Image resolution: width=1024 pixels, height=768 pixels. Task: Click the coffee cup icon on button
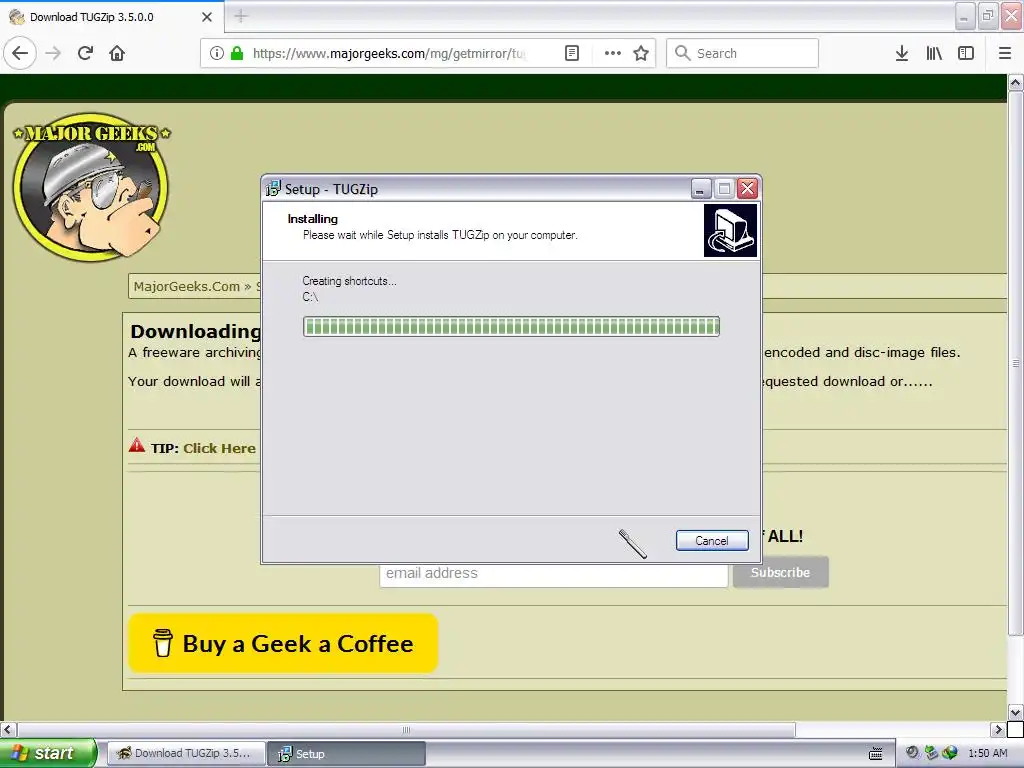(163, 643)
